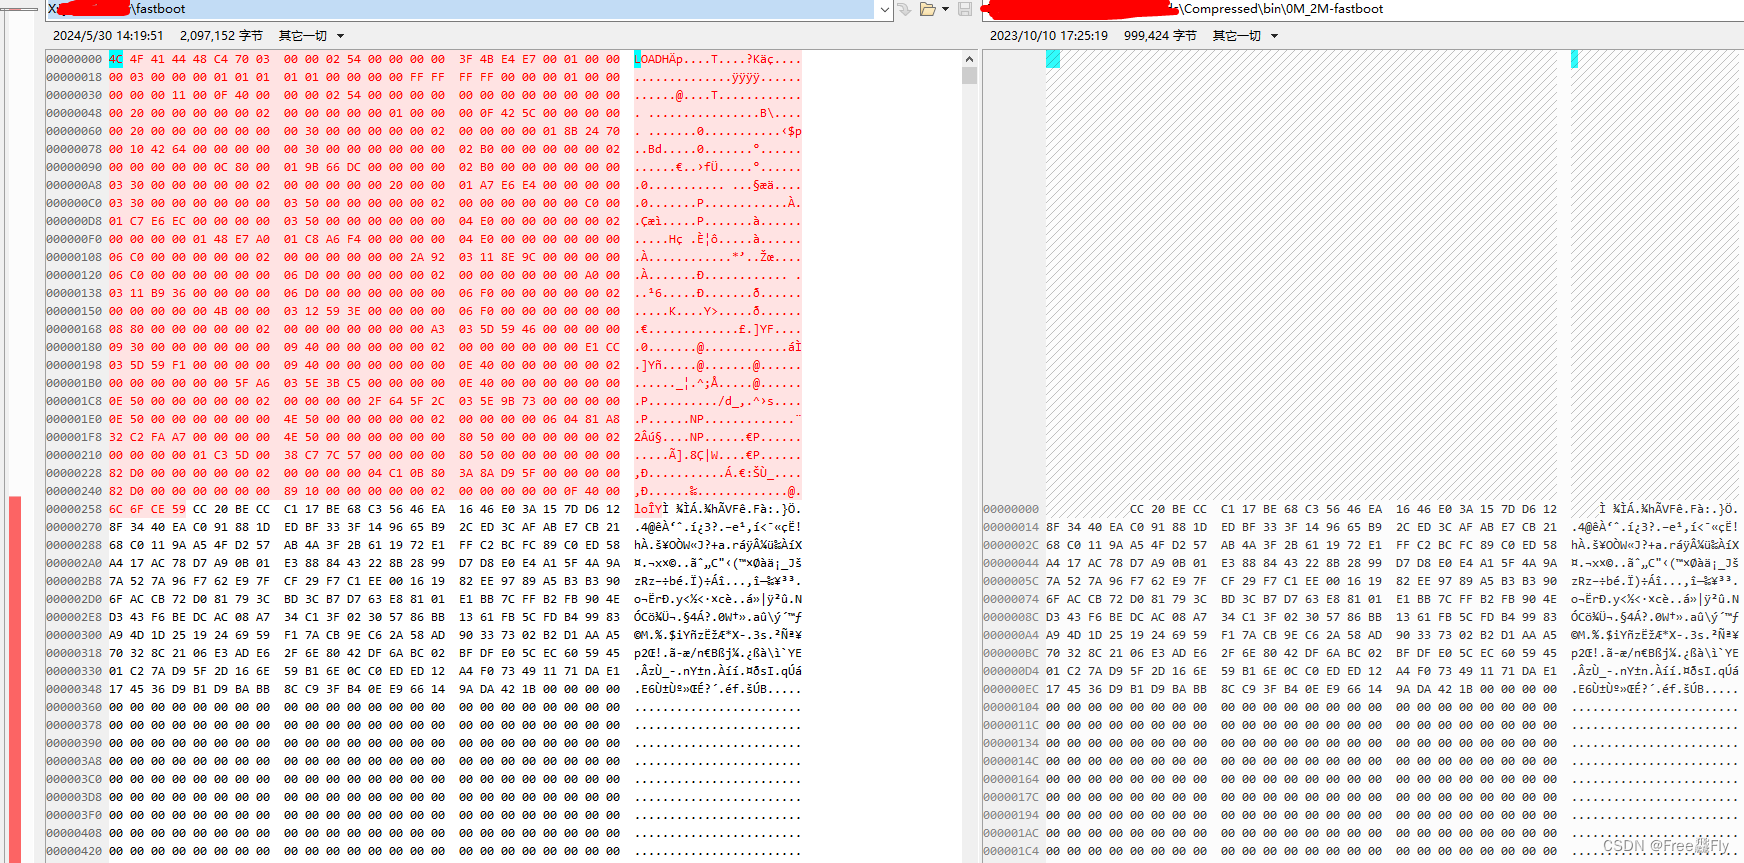Click offset 00000018 in the left pane
The width and height of the screenshot is (1744, 863).
click(x=74, y=78)
